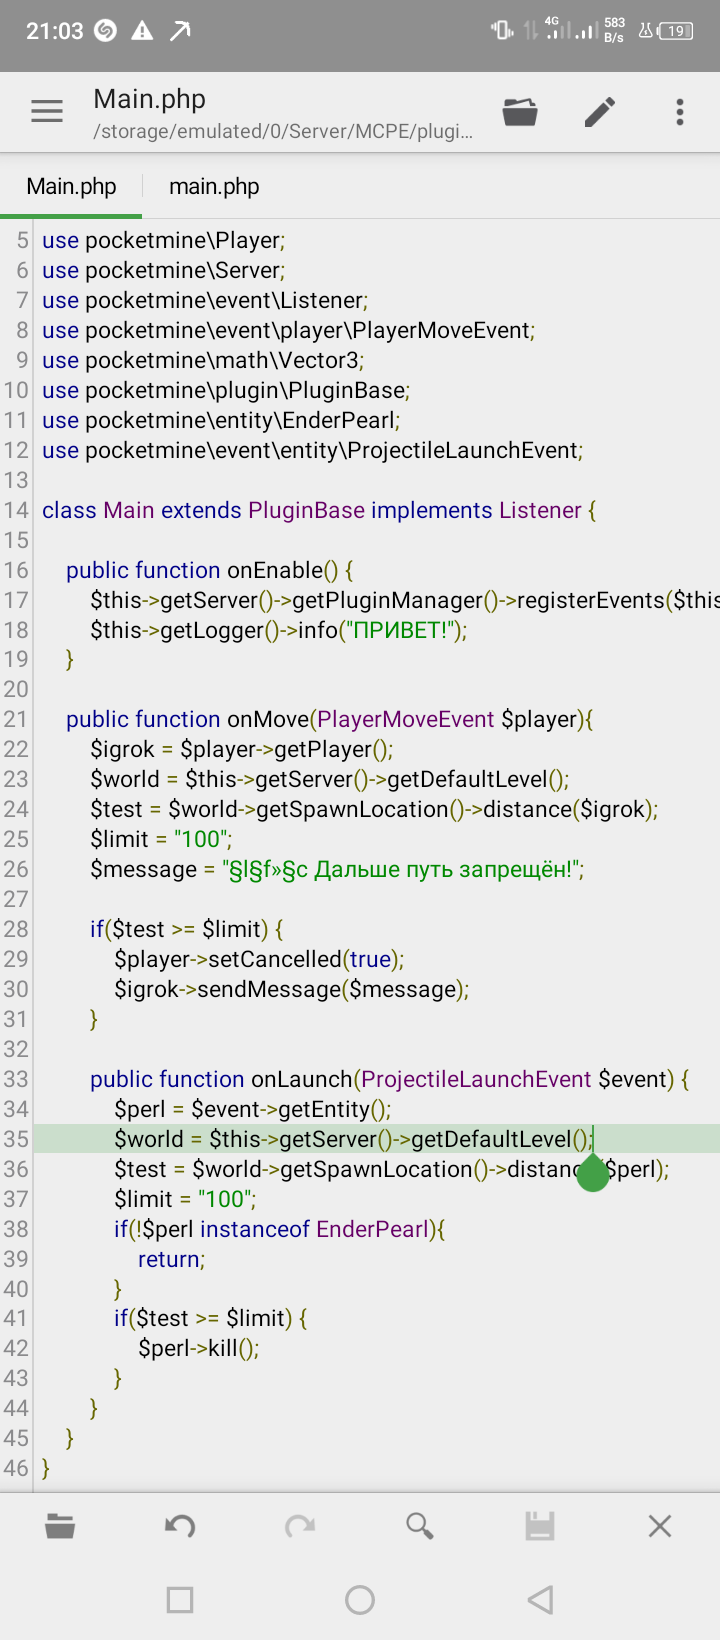Open recent apps with the square button
720x1640 pixels.
tap(180, 1600)
